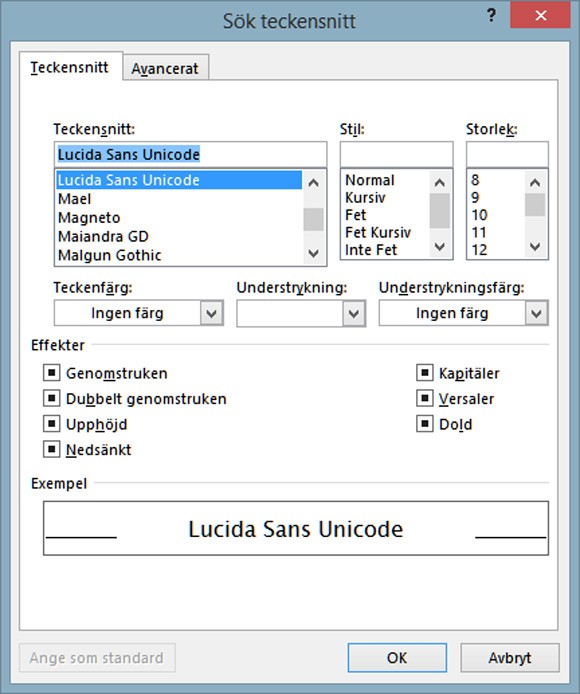580x694 pixels.
Task: Toggle the Versaler checkbox
Action: click(425, 398)
